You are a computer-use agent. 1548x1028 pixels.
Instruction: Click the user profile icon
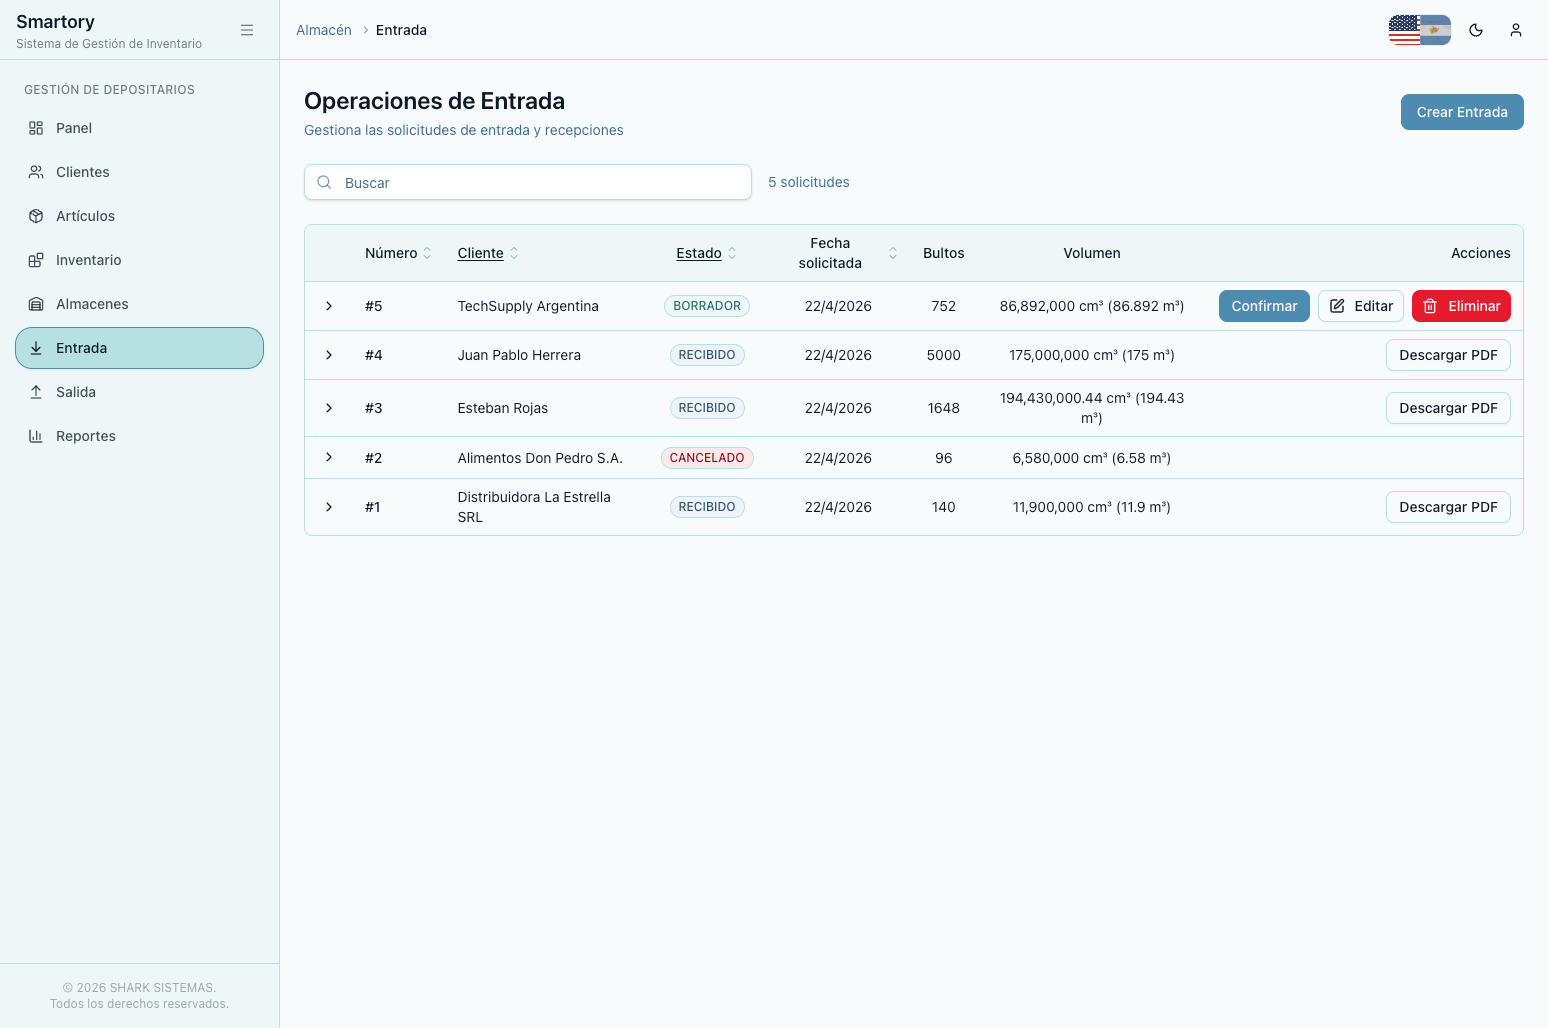pyautogui.click(x=1516, y=30)
